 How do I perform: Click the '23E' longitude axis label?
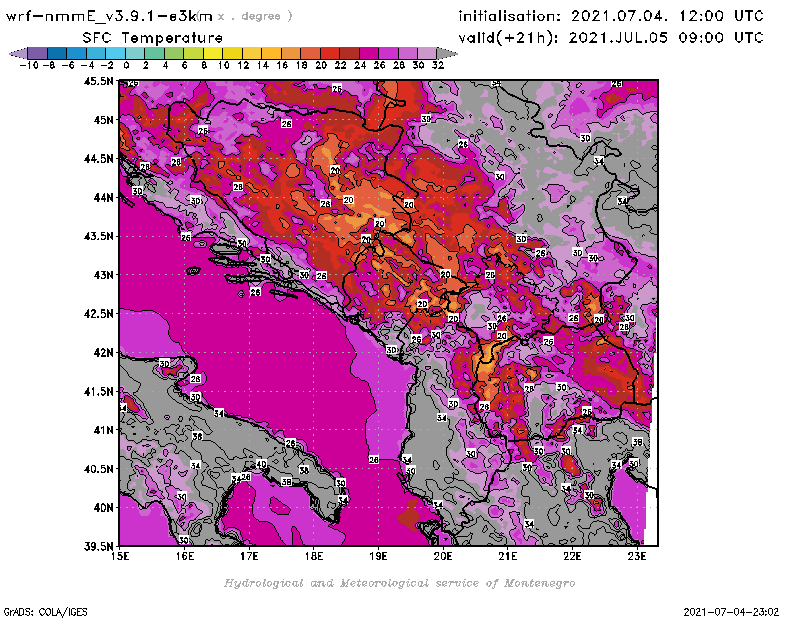tap(637, 556)
